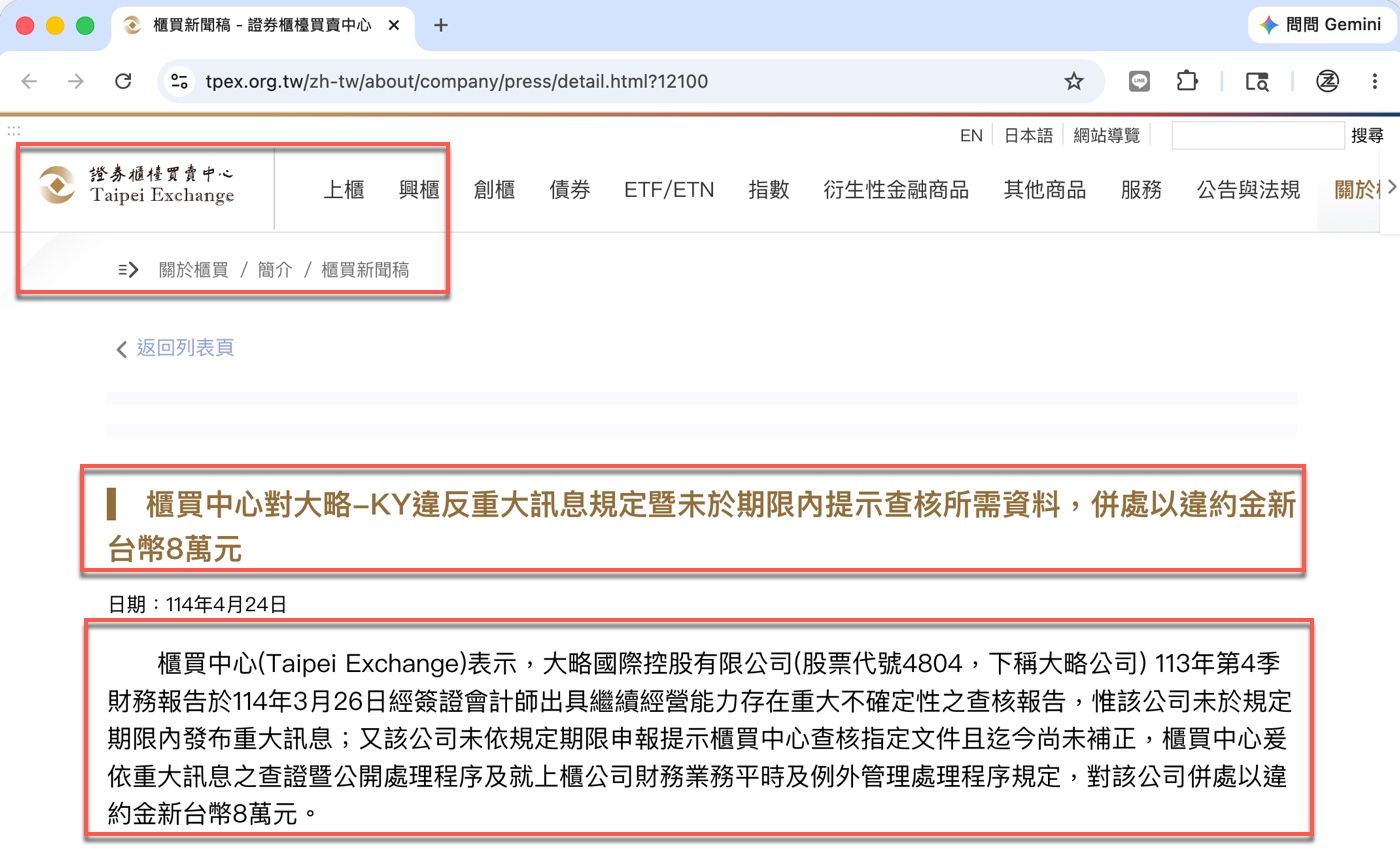Open the LINE extension icon
This screenshot has width=1400, height=856.
pyautogui.click(x=1139, y=81)
